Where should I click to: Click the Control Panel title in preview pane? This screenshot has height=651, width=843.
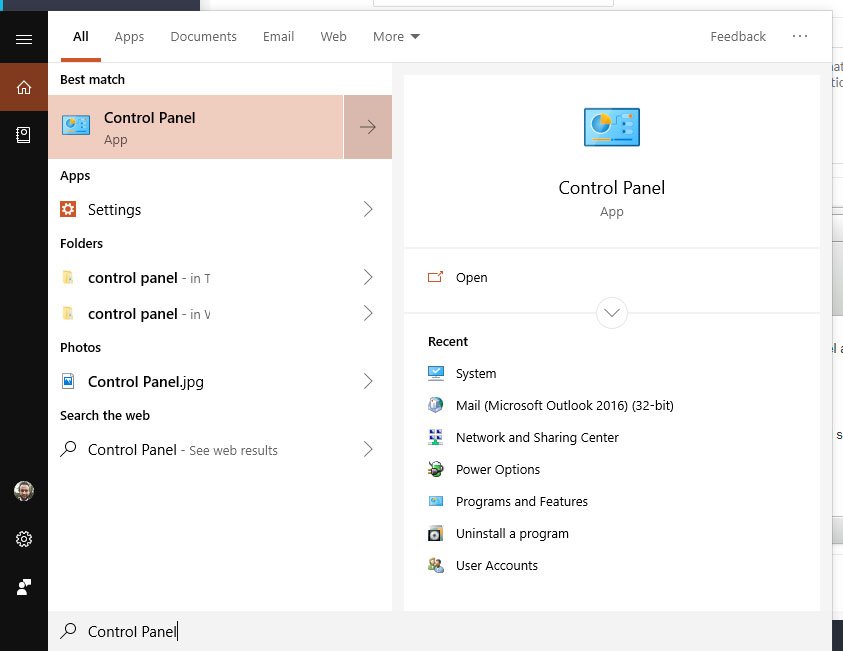point(612,188)
